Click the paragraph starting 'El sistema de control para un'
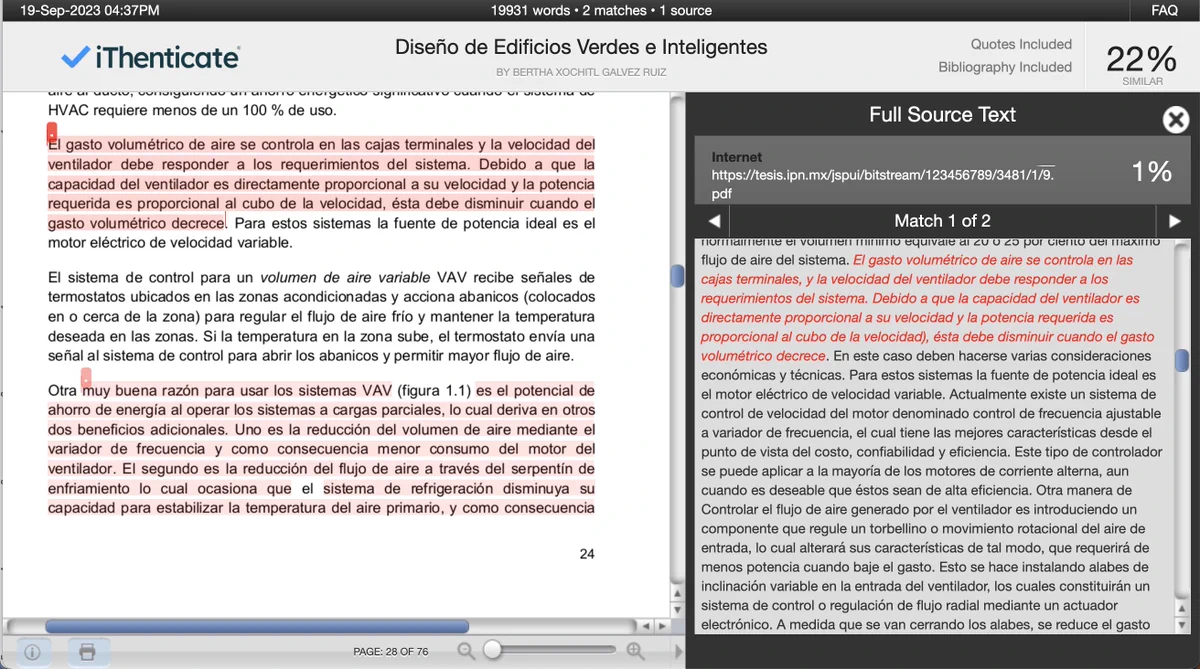This screenshot has height=669, width=1200. click(x=321, y=316)
